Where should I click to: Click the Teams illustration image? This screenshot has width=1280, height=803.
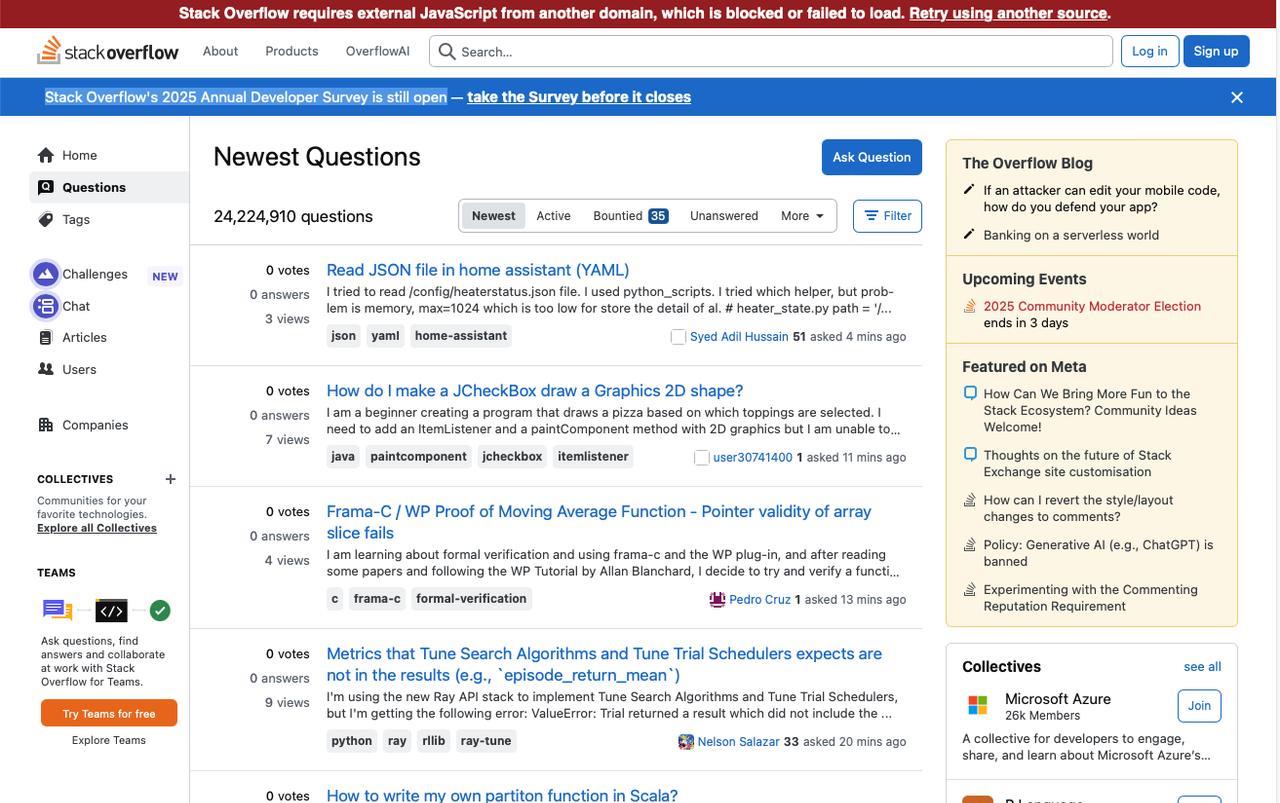[x=106, y=610]
